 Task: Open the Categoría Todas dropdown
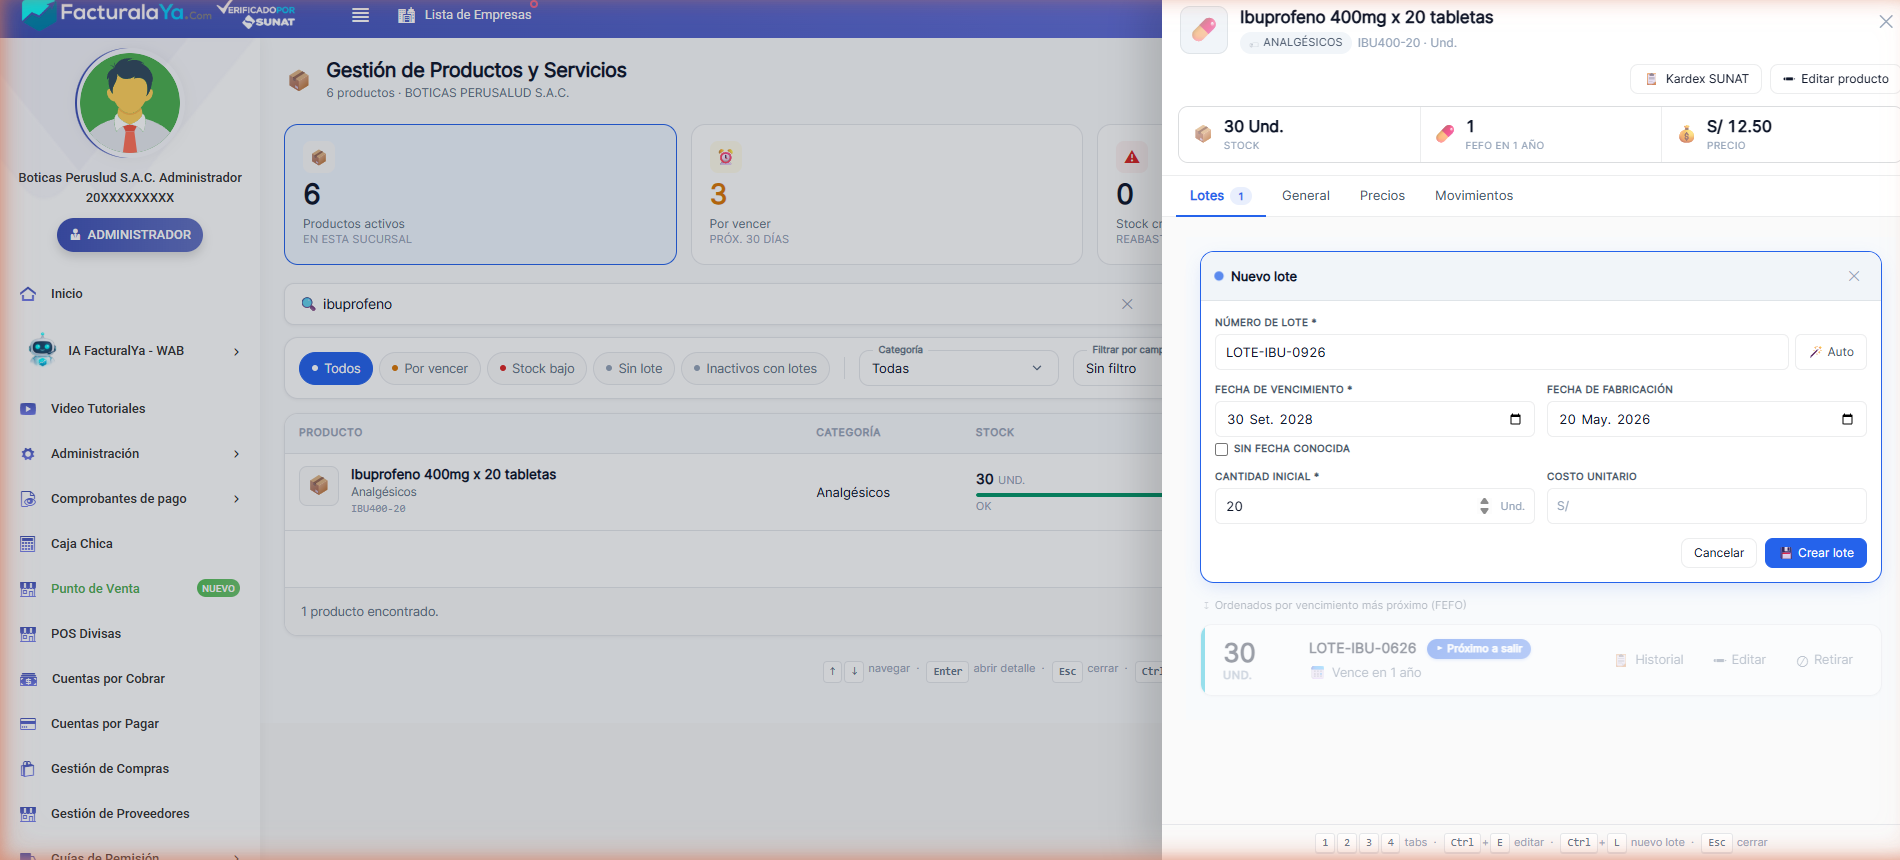click(x=958, y=368)
